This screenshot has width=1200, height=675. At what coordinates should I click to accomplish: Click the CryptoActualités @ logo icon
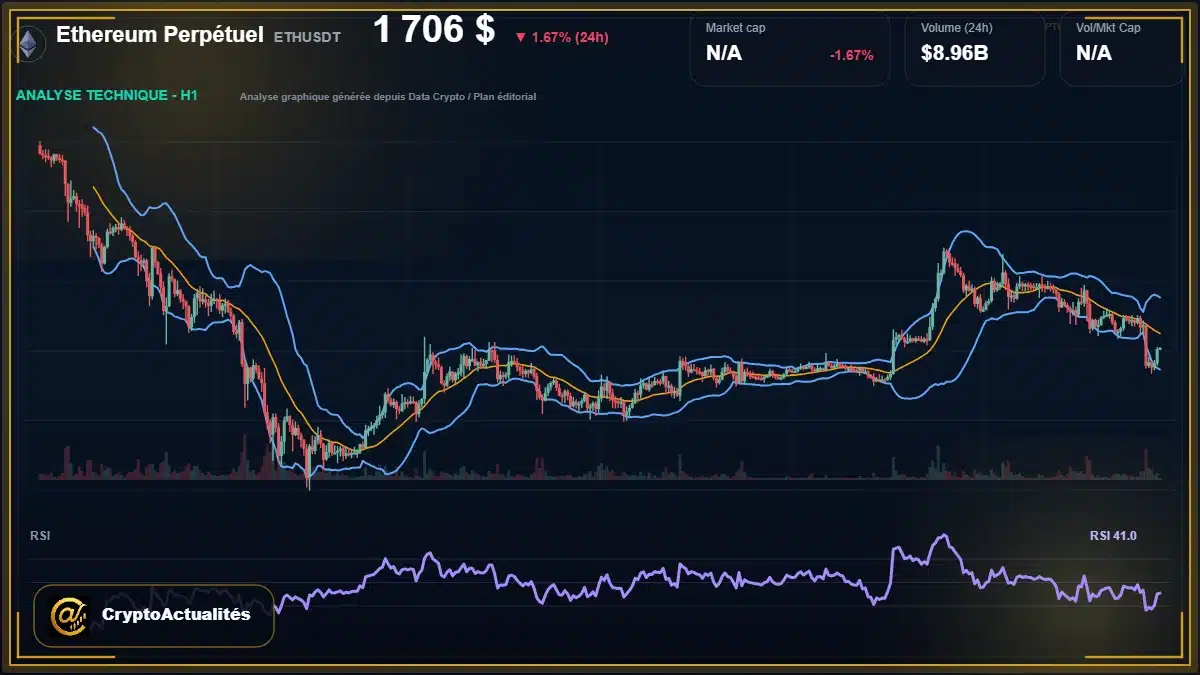coord(69,615)
